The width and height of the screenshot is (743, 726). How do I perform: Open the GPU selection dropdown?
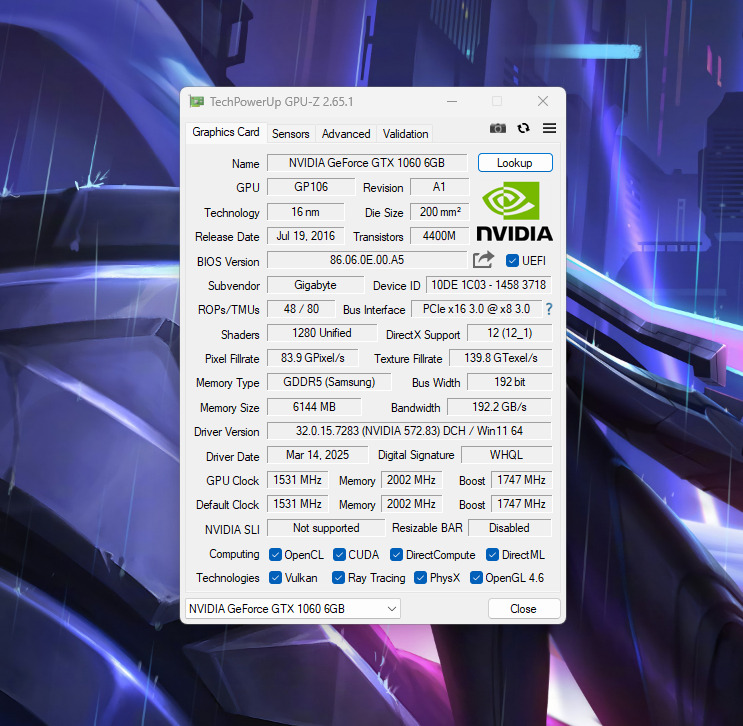(x=293, y=608)
